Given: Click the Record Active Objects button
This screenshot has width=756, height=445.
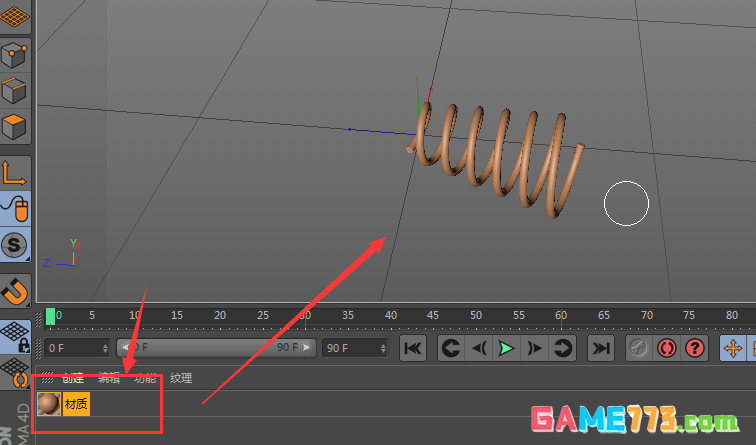Looking at the screenshot, I should (638, 348).
